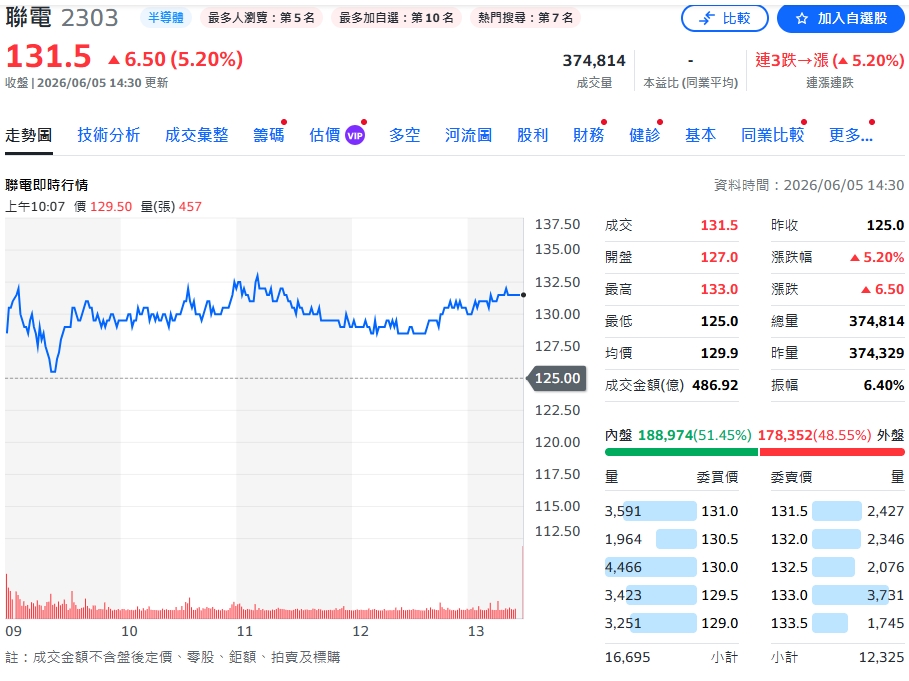This screenshot has width=909, height=681.
Task: Switch to the 多空 tab
Action: click(x=405, y=135)
